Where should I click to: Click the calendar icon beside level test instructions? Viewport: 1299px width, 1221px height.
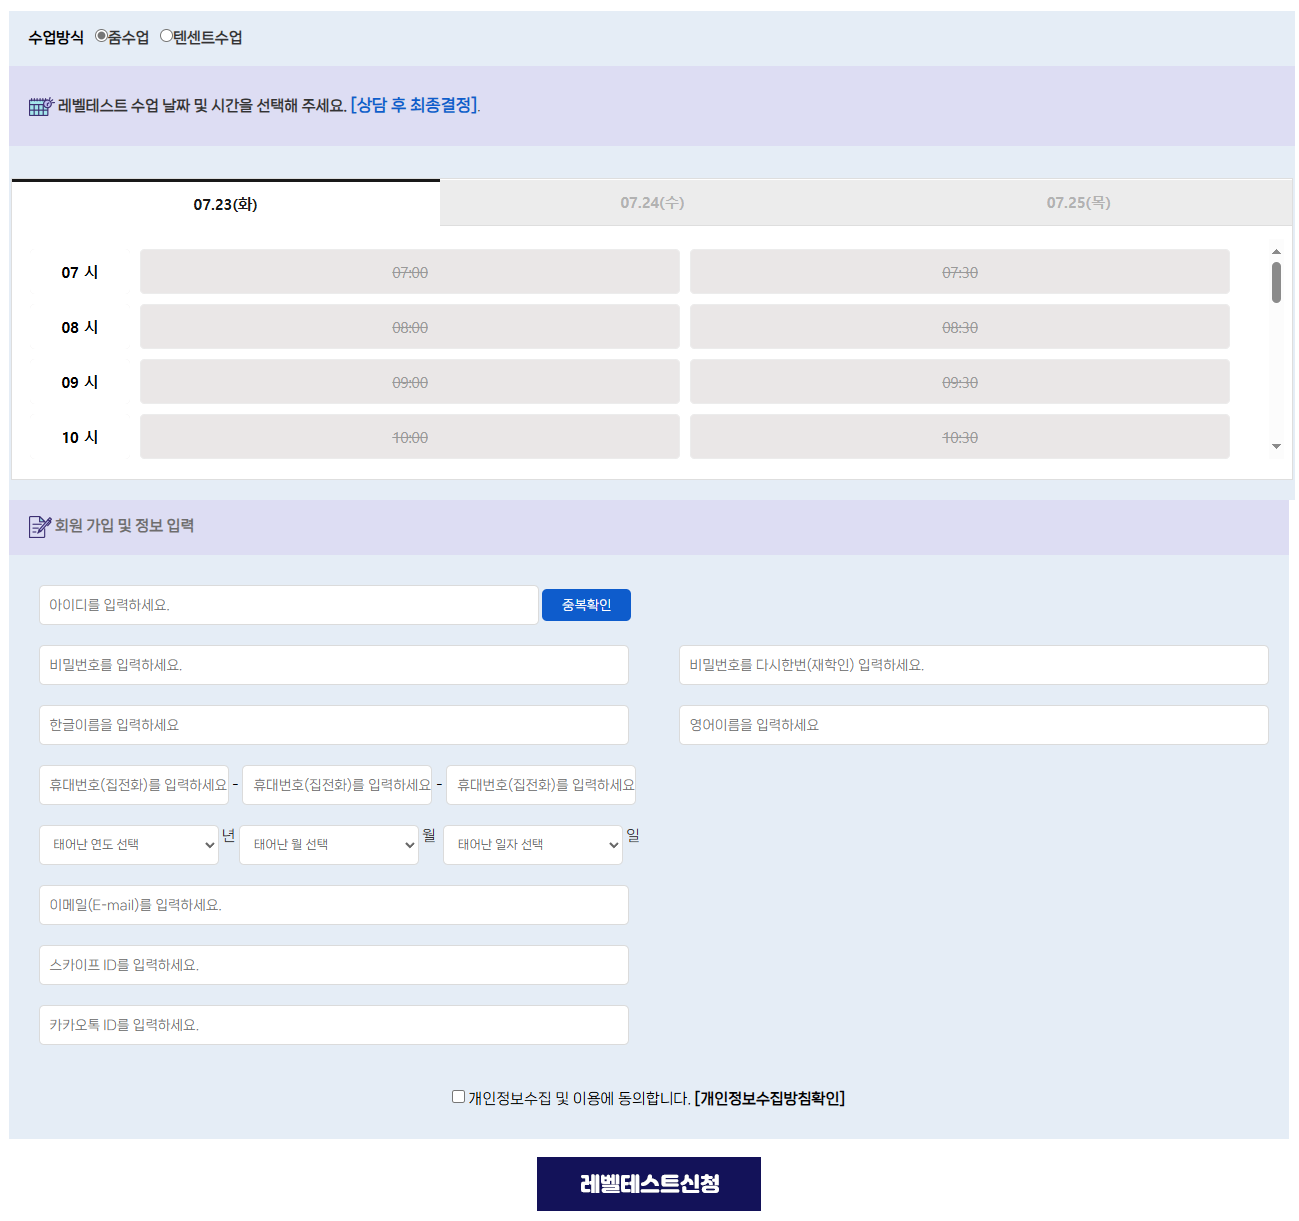coord(40,106)
